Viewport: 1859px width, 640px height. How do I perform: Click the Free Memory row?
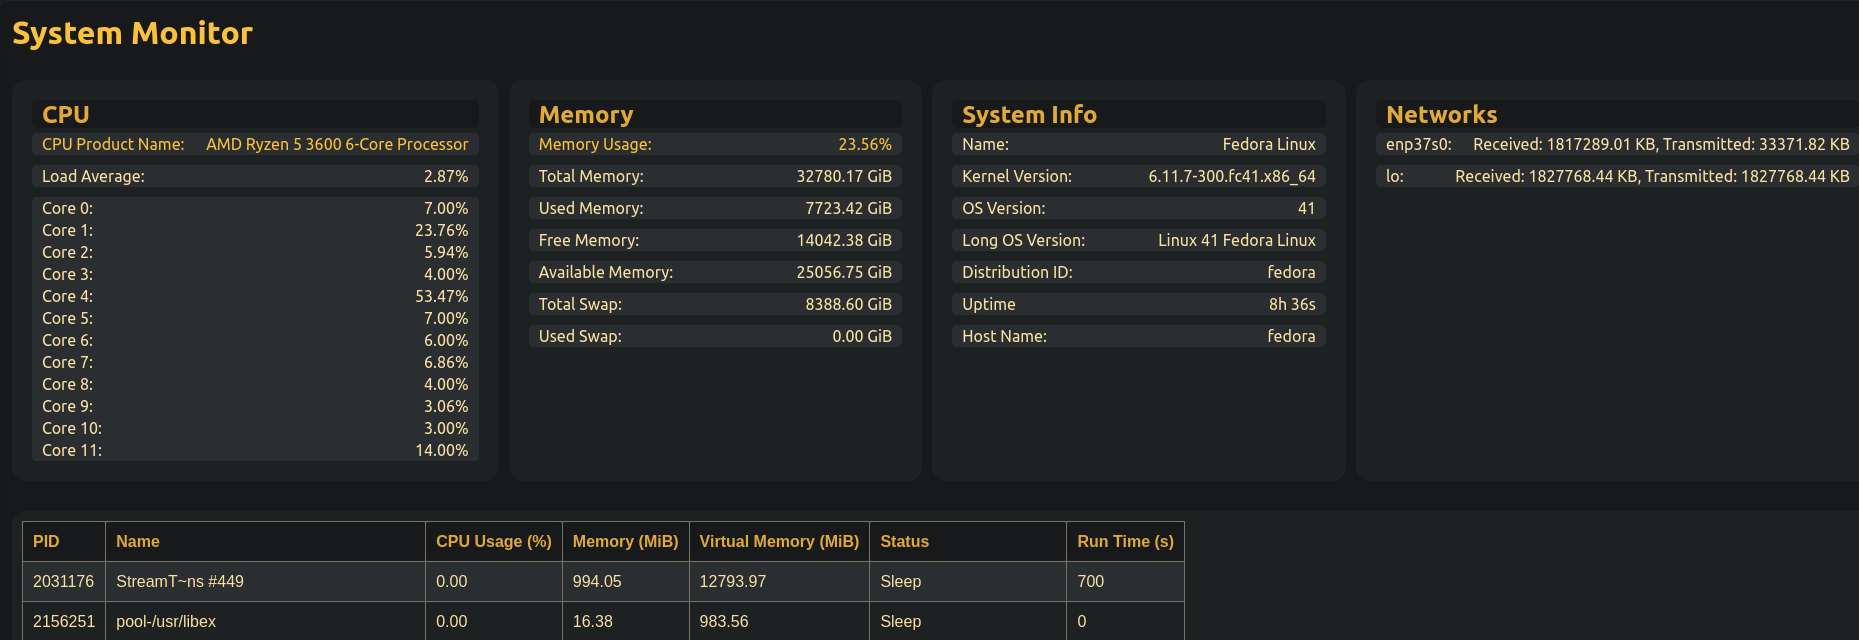tap(715, 240)
